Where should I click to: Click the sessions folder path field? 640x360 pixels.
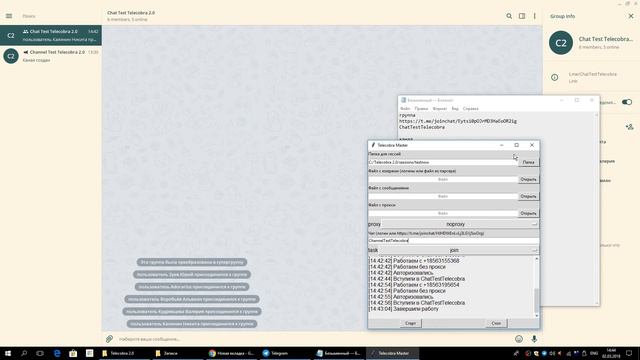click(443, 162)
